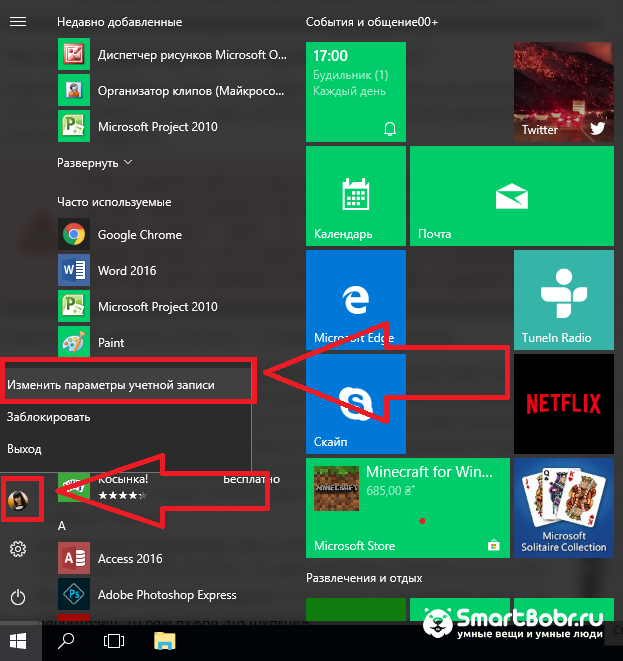Launch the Clip Organizer app icon
This screenshot has height=661, width=623.
point(74,90)
